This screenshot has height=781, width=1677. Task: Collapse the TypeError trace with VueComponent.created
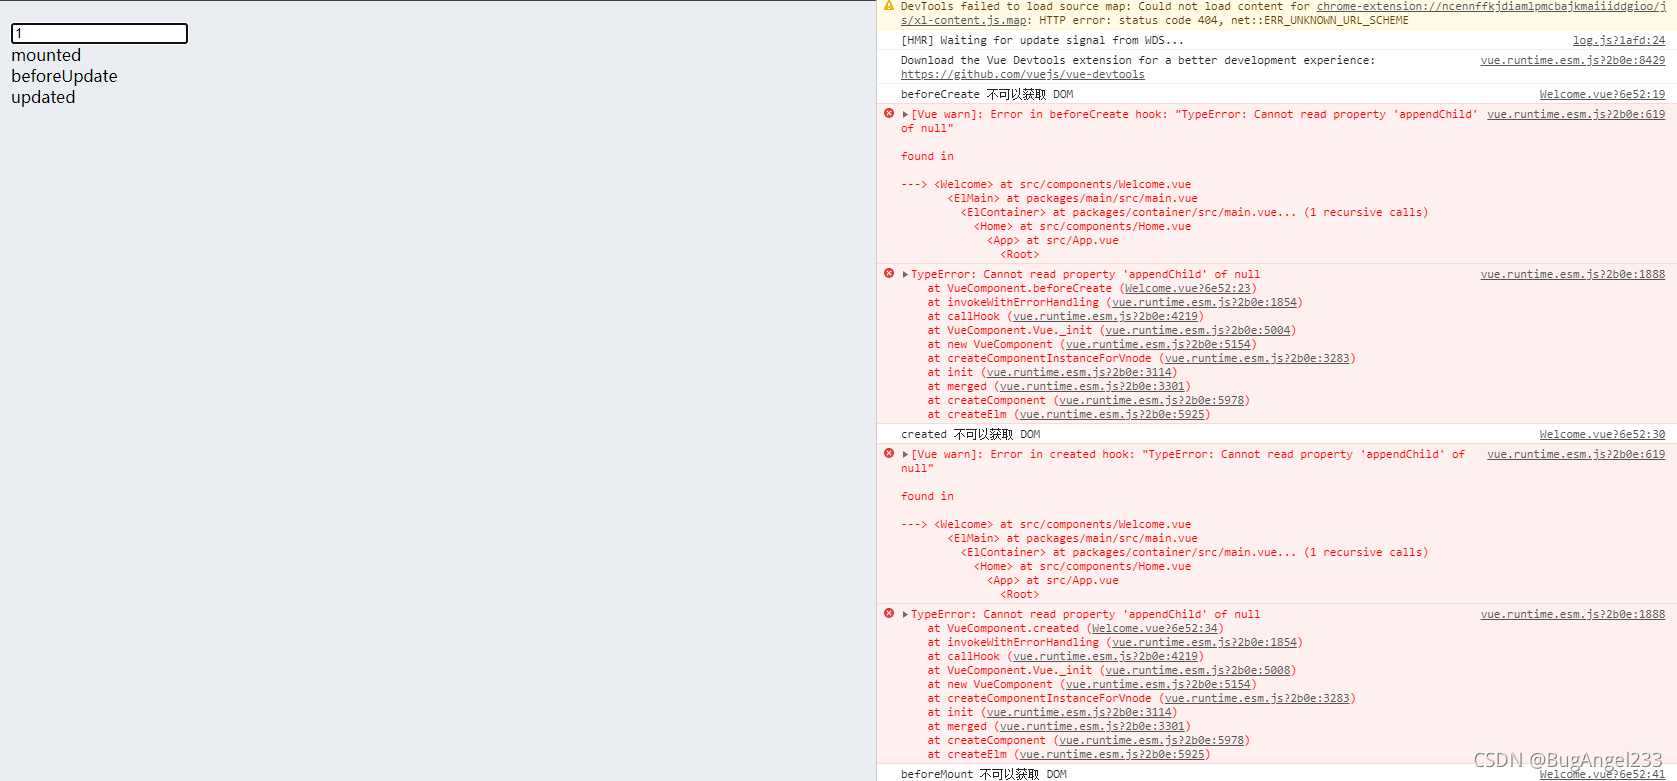pos(906,615)
